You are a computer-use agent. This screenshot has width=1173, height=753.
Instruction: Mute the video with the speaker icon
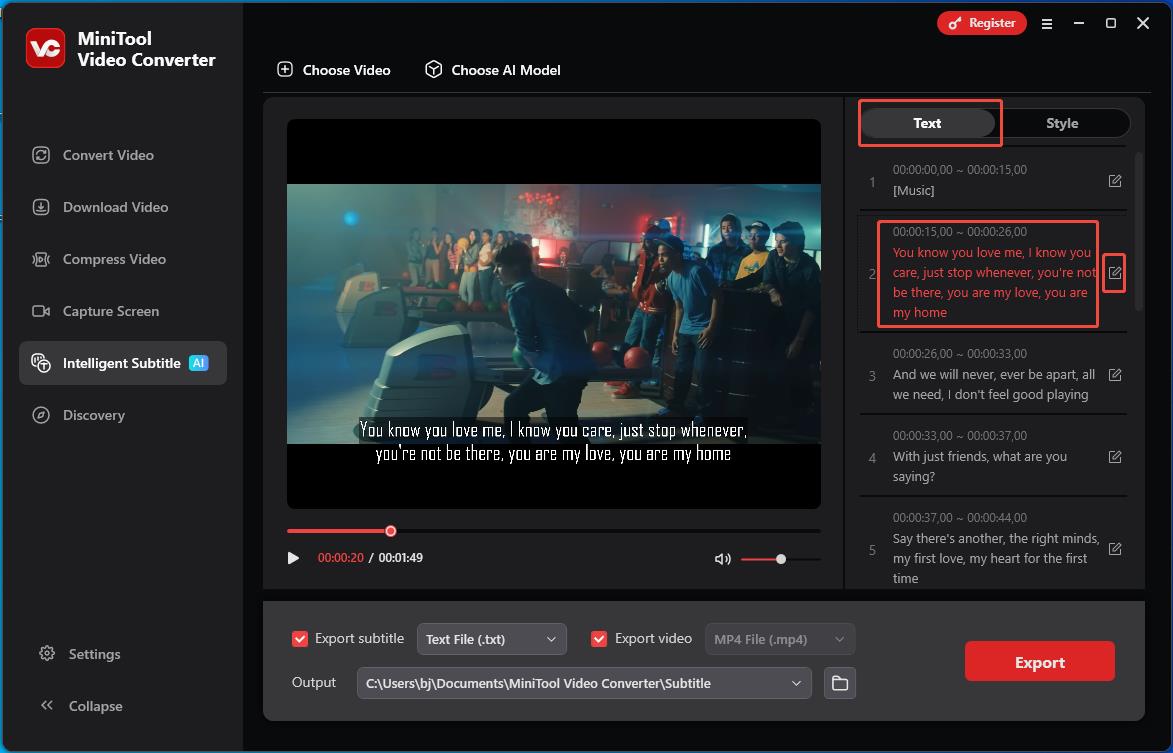pos(722,559)
